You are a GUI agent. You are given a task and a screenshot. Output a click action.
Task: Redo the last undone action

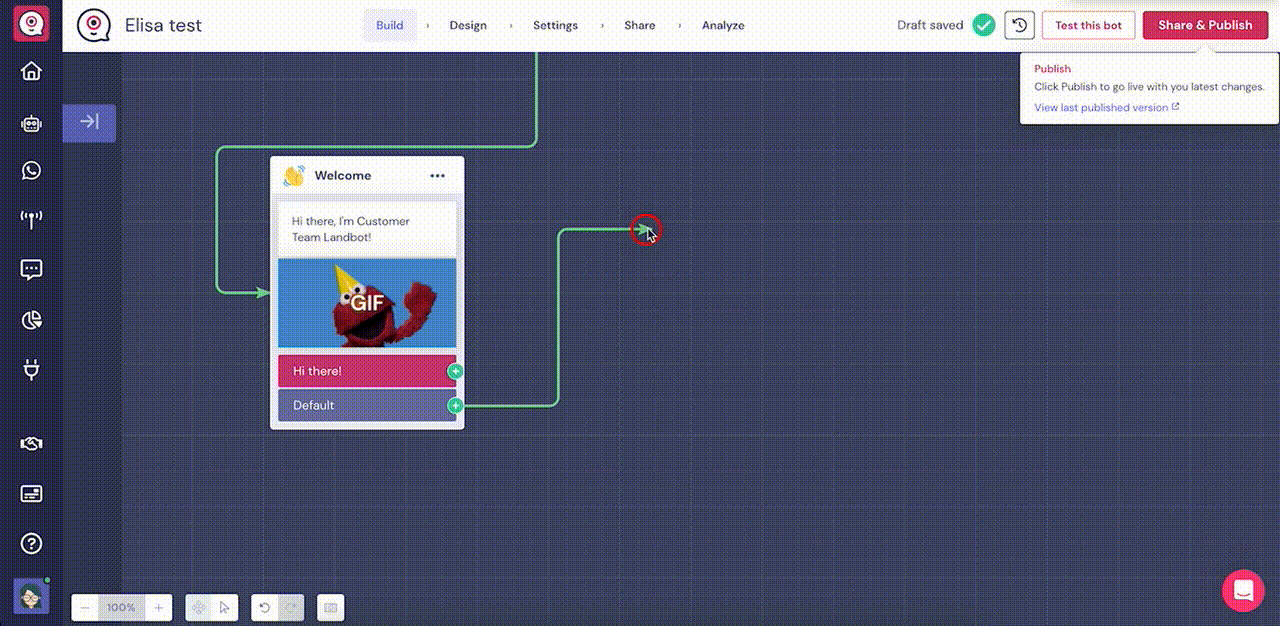tap(290, 607)
